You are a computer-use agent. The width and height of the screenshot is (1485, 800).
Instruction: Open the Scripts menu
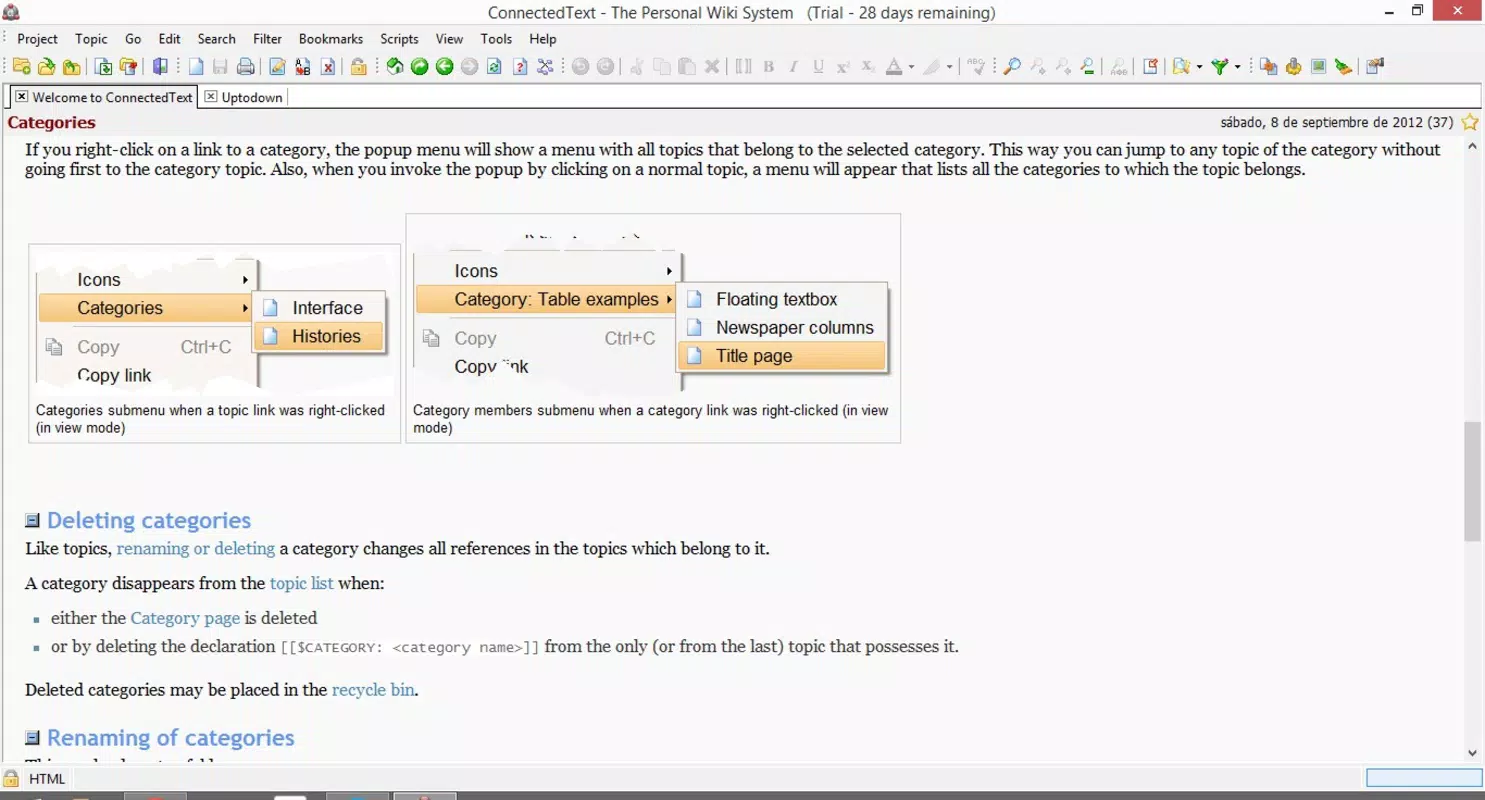coord(399,39)
